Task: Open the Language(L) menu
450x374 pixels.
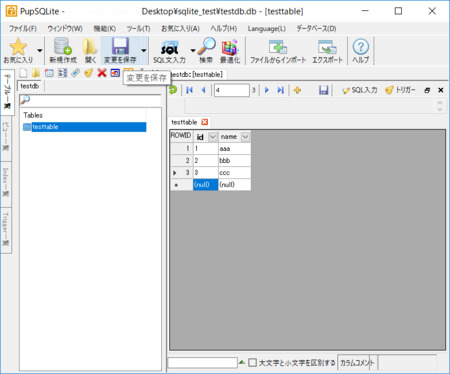Action: pos(267,28)
